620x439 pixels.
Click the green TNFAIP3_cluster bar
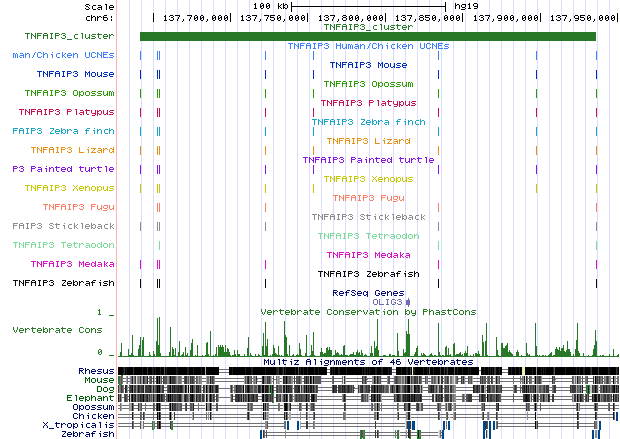[x=367, y=36]
